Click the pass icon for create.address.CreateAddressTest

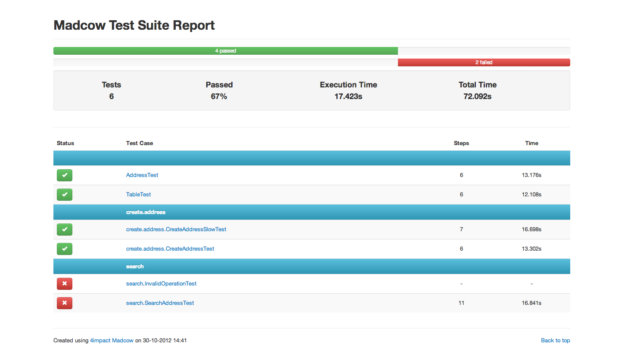64,249
